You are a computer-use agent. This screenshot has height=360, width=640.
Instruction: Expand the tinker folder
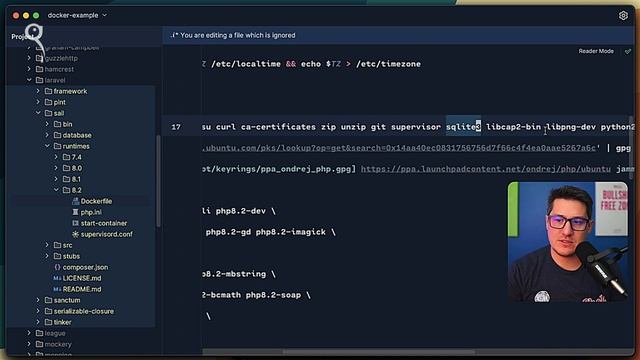38,322
